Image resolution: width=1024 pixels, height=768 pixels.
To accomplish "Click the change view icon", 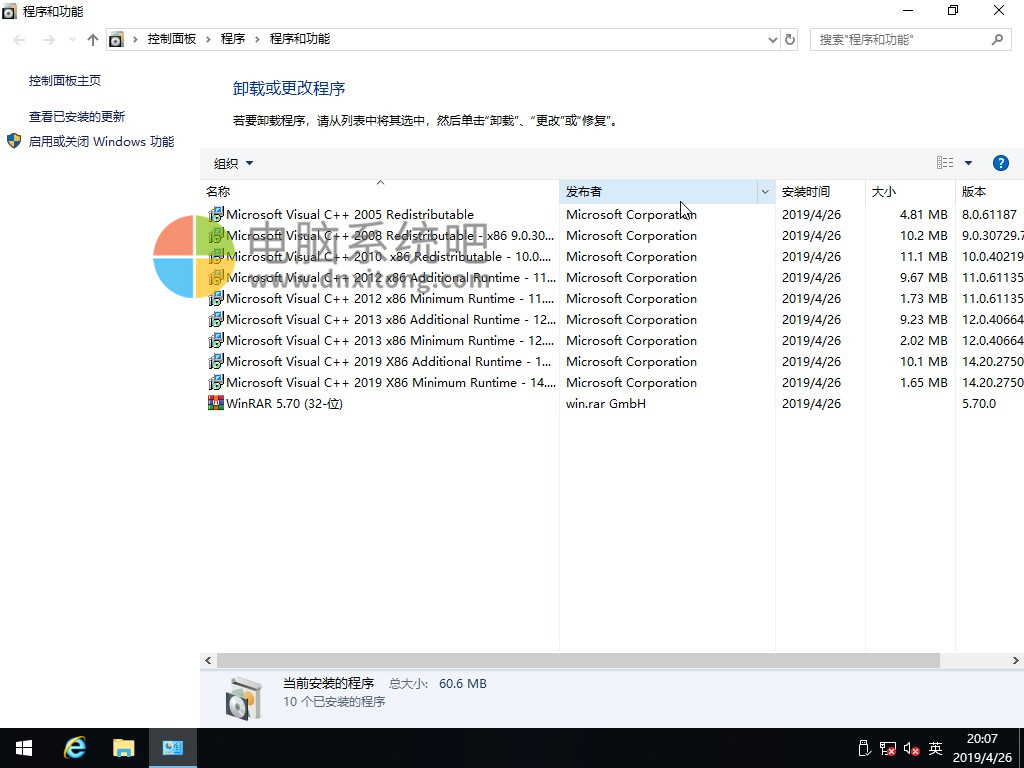I will (945, 163).
